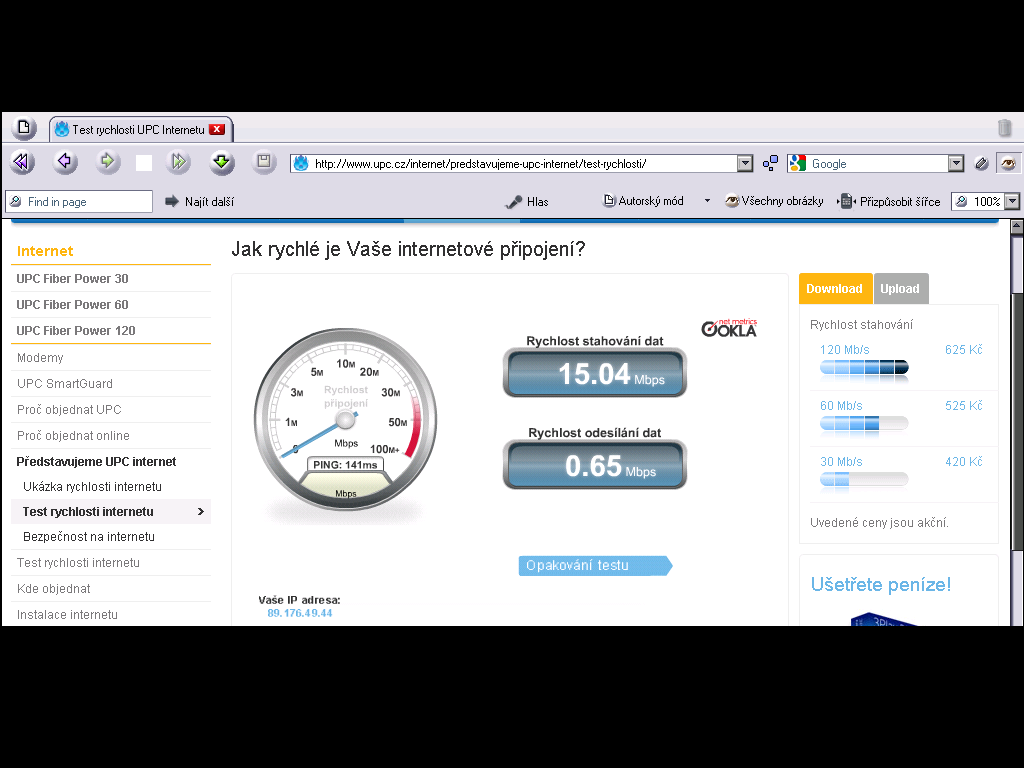This screenshot has width=1024, height=768.
Task: Switch to the Upload tab
Action: [x=900, y=289]
